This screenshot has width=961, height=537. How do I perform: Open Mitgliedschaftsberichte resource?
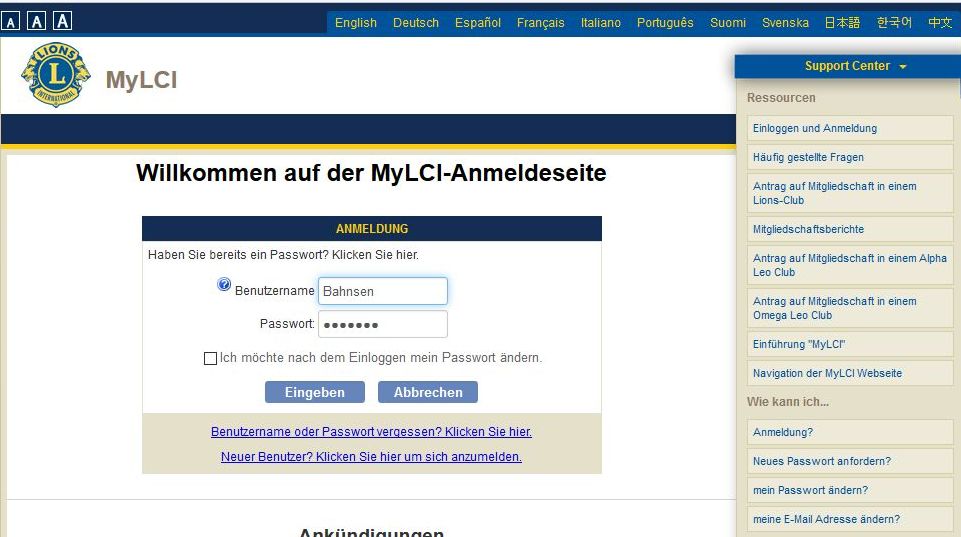pyautogui.click(x=850, y=229)
